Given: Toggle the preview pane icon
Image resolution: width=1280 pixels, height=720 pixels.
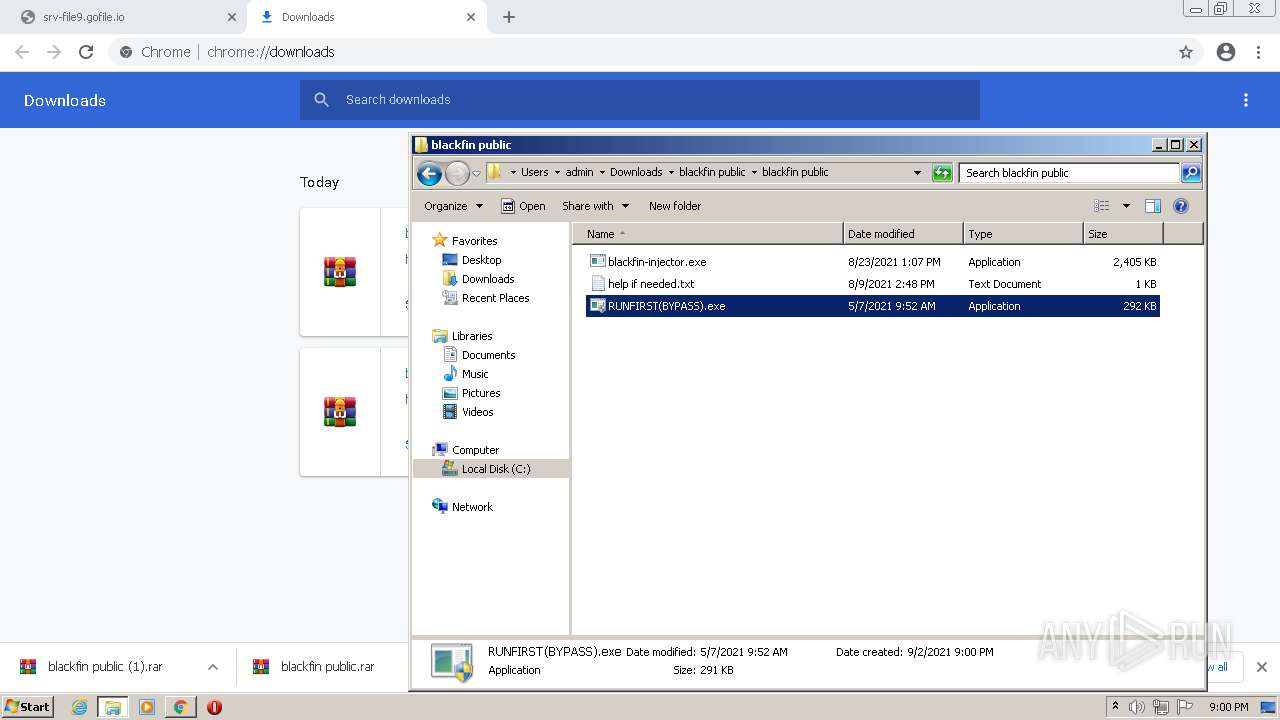Looking at the screenshot, I should point(1153,206).
